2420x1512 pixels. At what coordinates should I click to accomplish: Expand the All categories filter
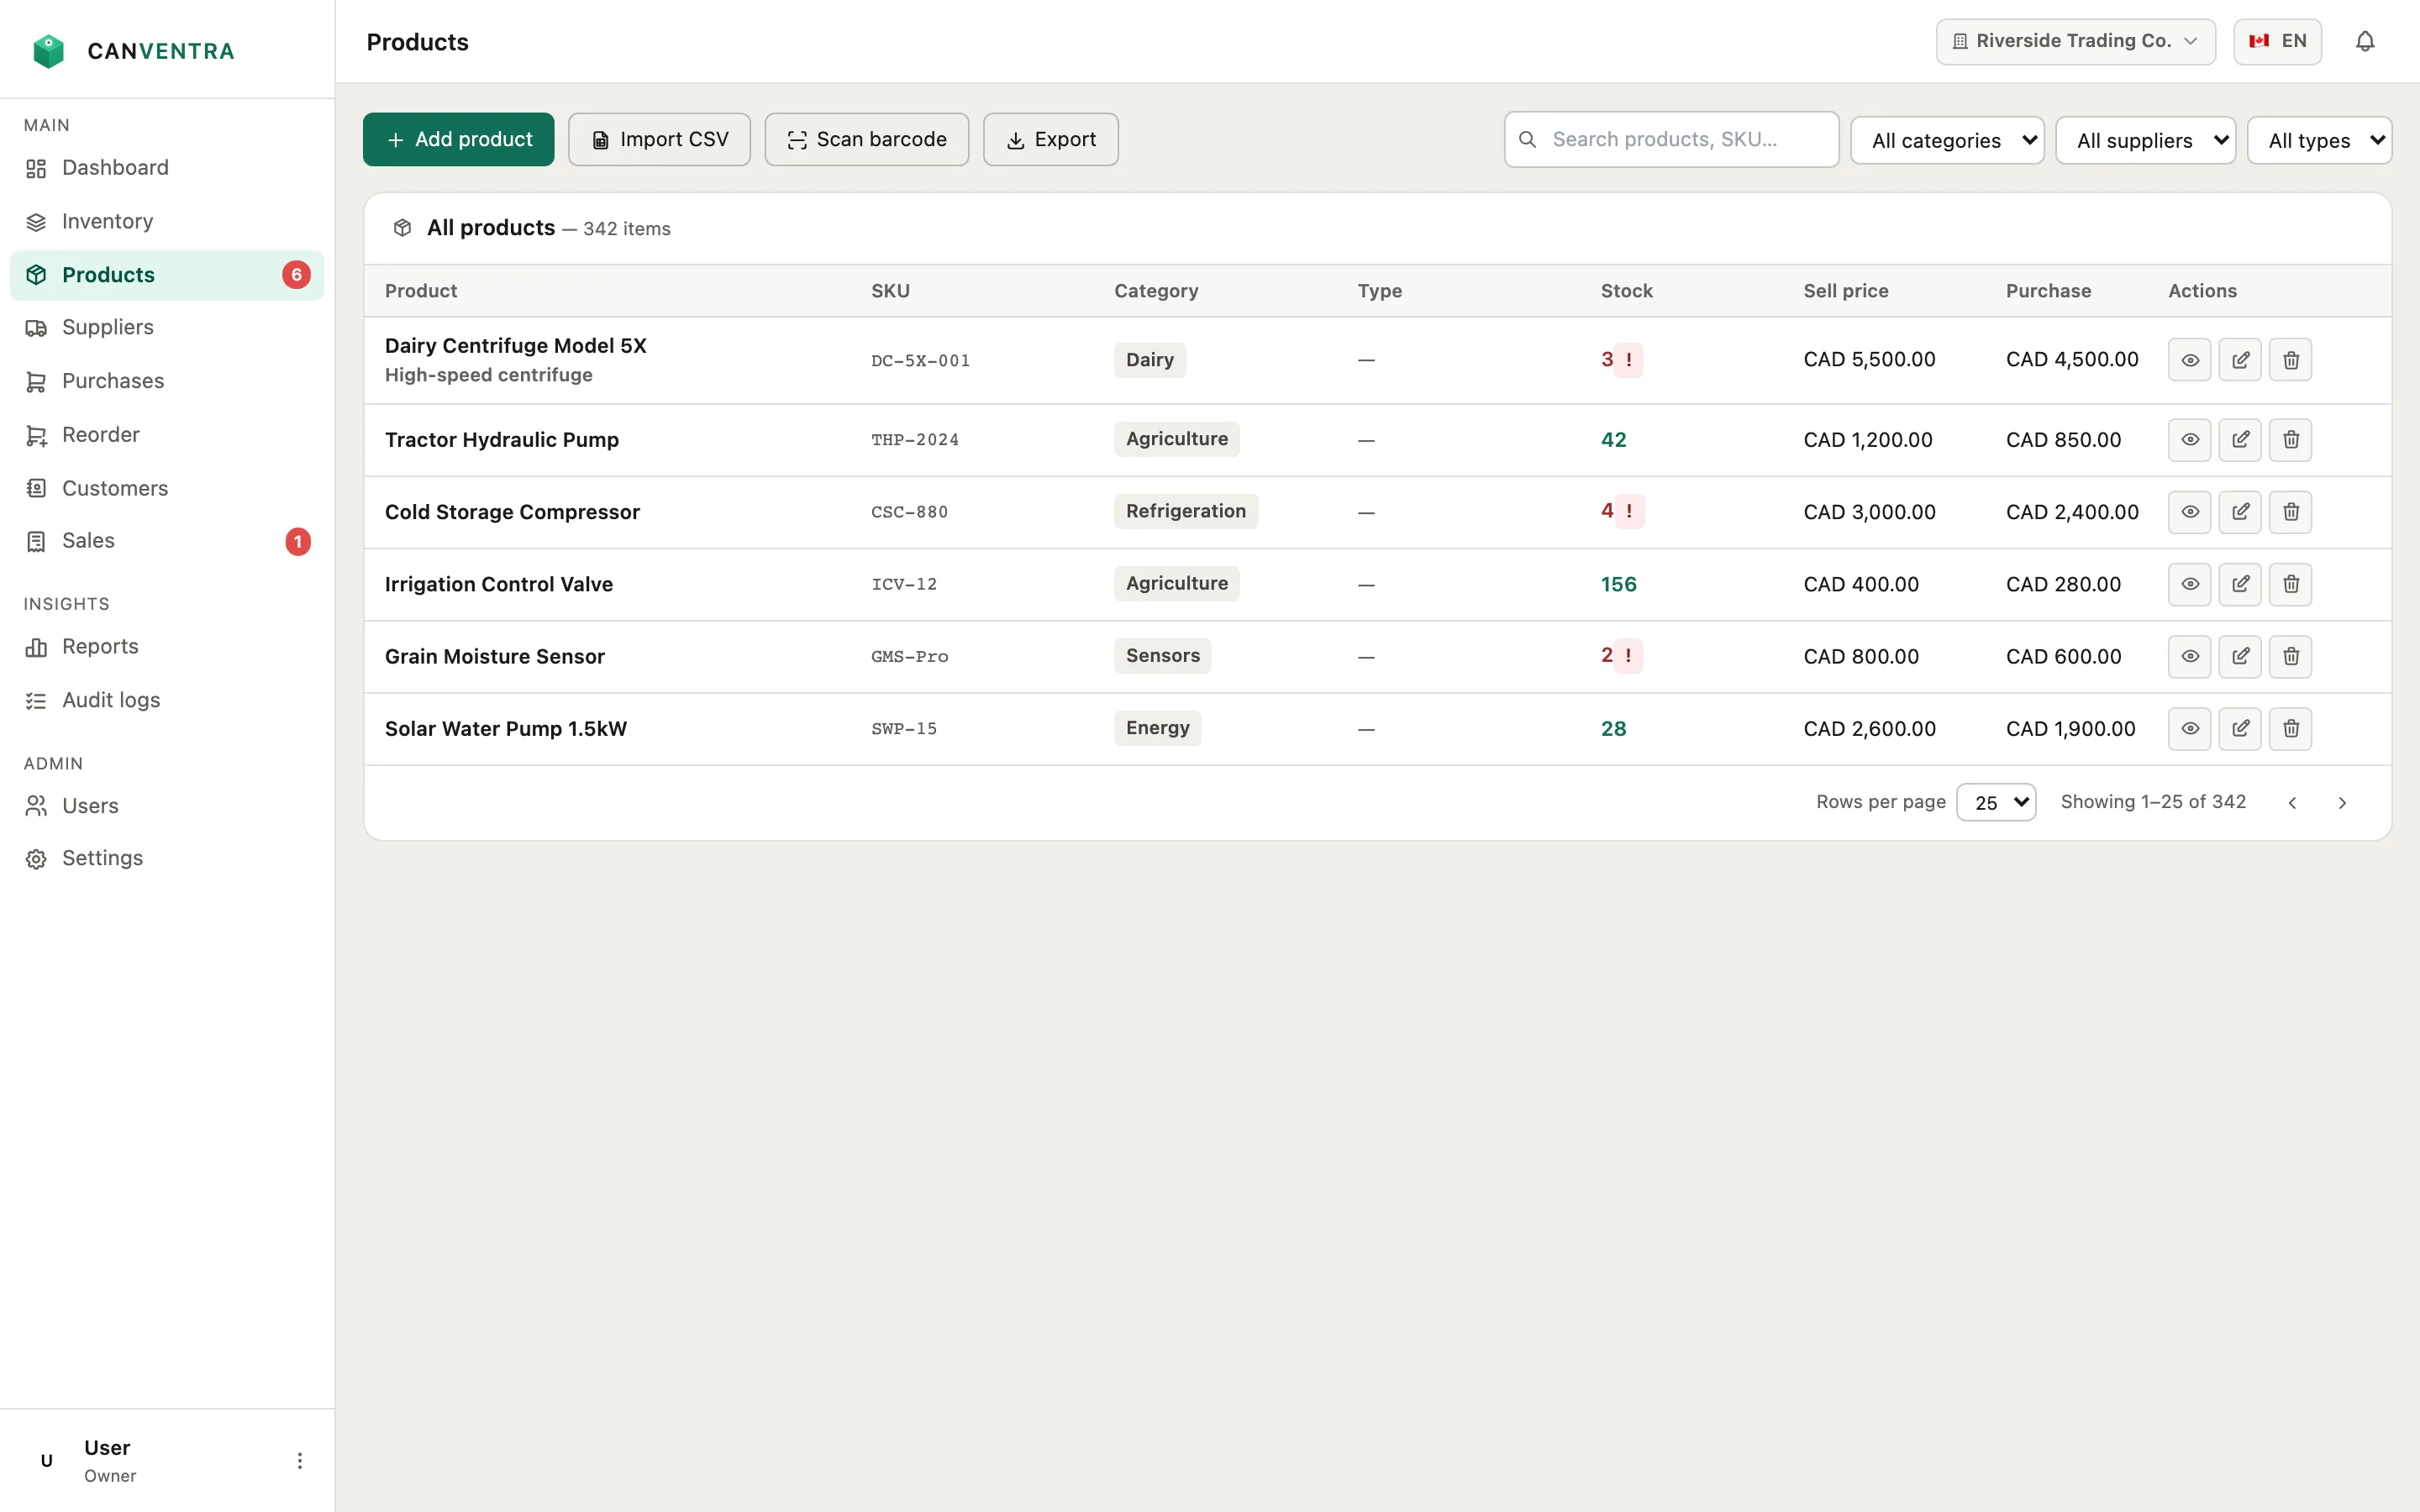[x=1946, y=140]
